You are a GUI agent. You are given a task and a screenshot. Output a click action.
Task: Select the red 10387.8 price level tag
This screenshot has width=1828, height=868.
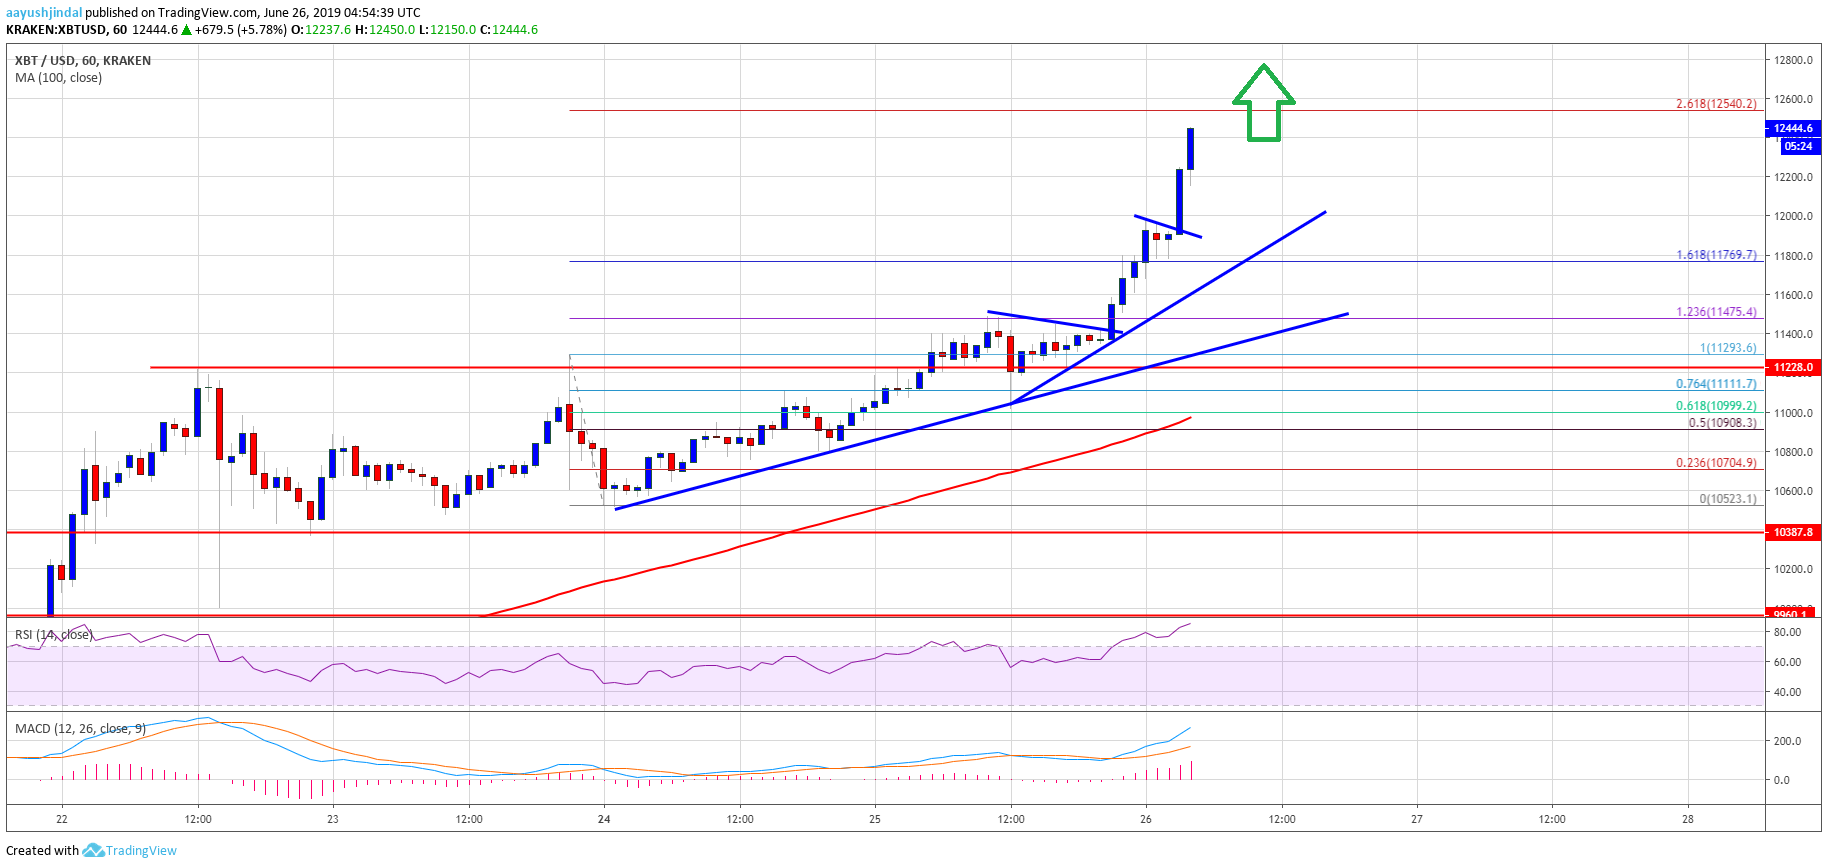click(x=1793, y=532)
